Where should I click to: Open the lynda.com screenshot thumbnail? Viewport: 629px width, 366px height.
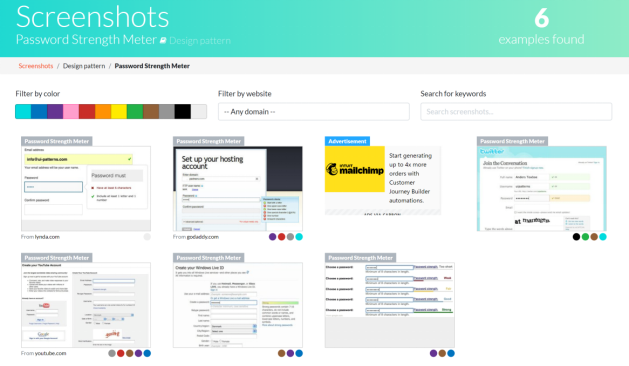(x=86, y=189)
